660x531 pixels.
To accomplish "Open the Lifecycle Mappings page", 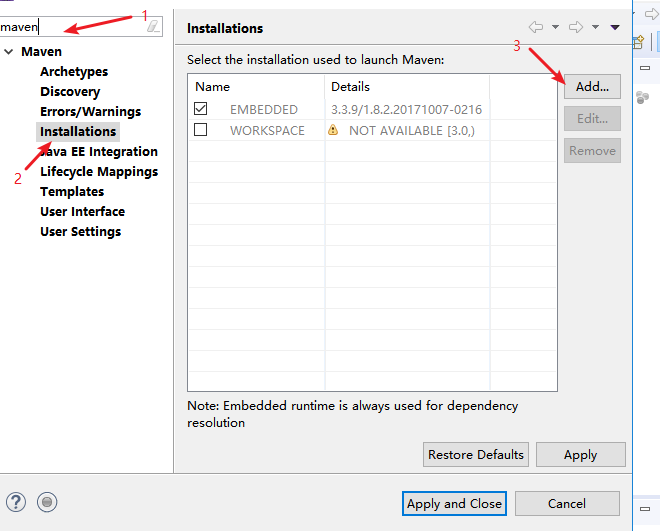I will click(x=99, y=172).
